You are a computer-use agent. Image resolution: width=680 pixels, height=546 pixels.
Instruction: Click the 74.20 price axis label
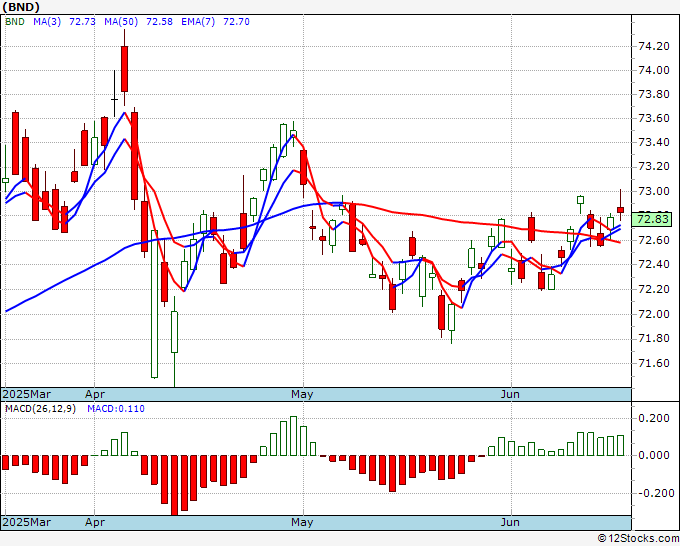pos(654,46)
